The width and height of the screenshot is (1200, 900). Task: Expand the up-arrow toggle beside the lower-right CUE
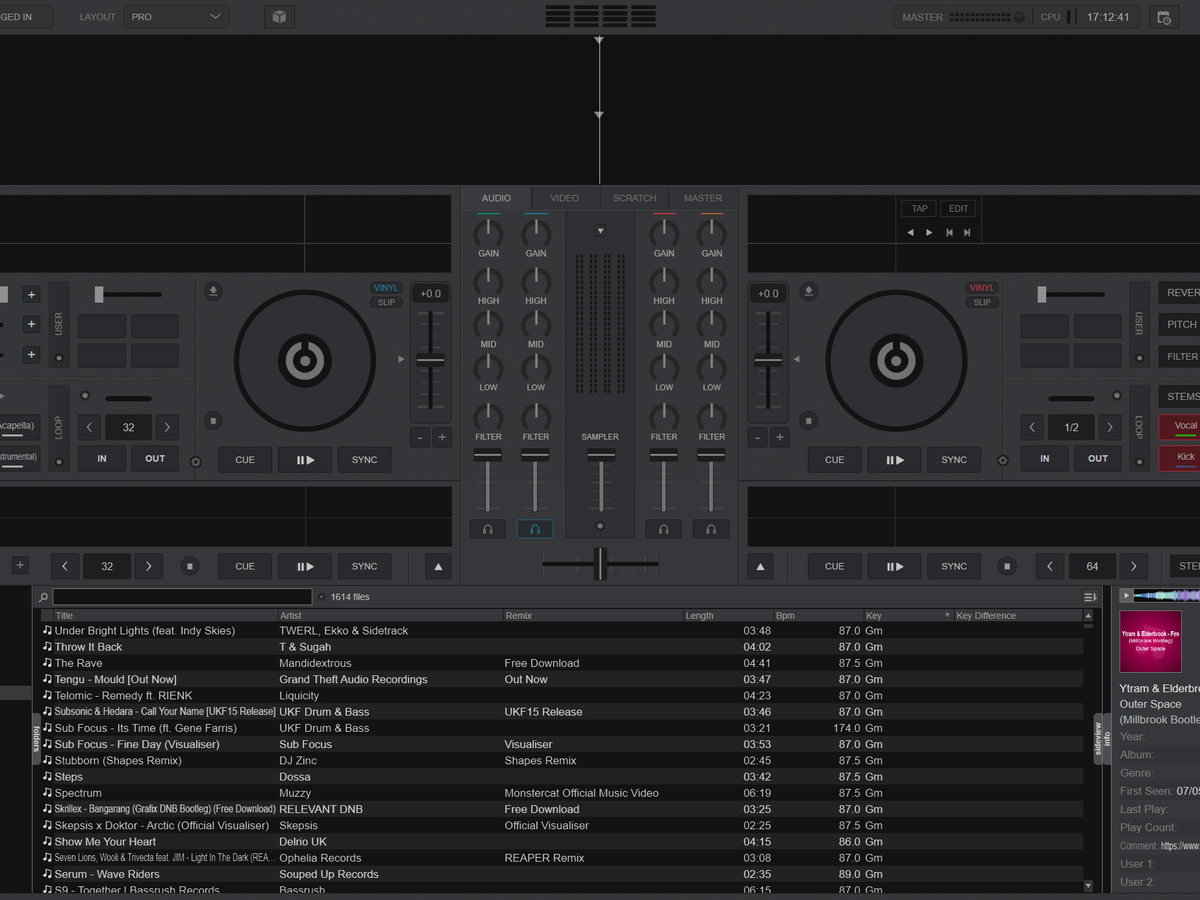[761, 567]
